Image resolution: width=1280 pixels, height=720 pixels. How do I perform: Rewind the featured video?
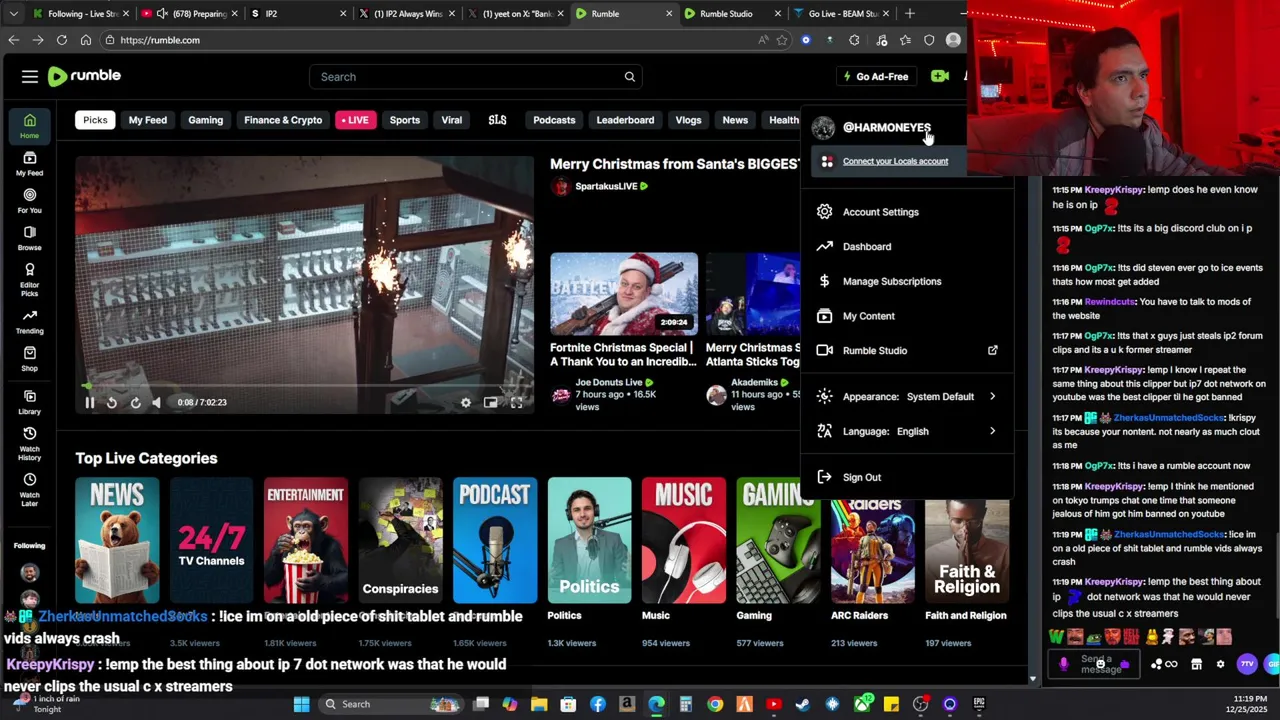(112, 402)
